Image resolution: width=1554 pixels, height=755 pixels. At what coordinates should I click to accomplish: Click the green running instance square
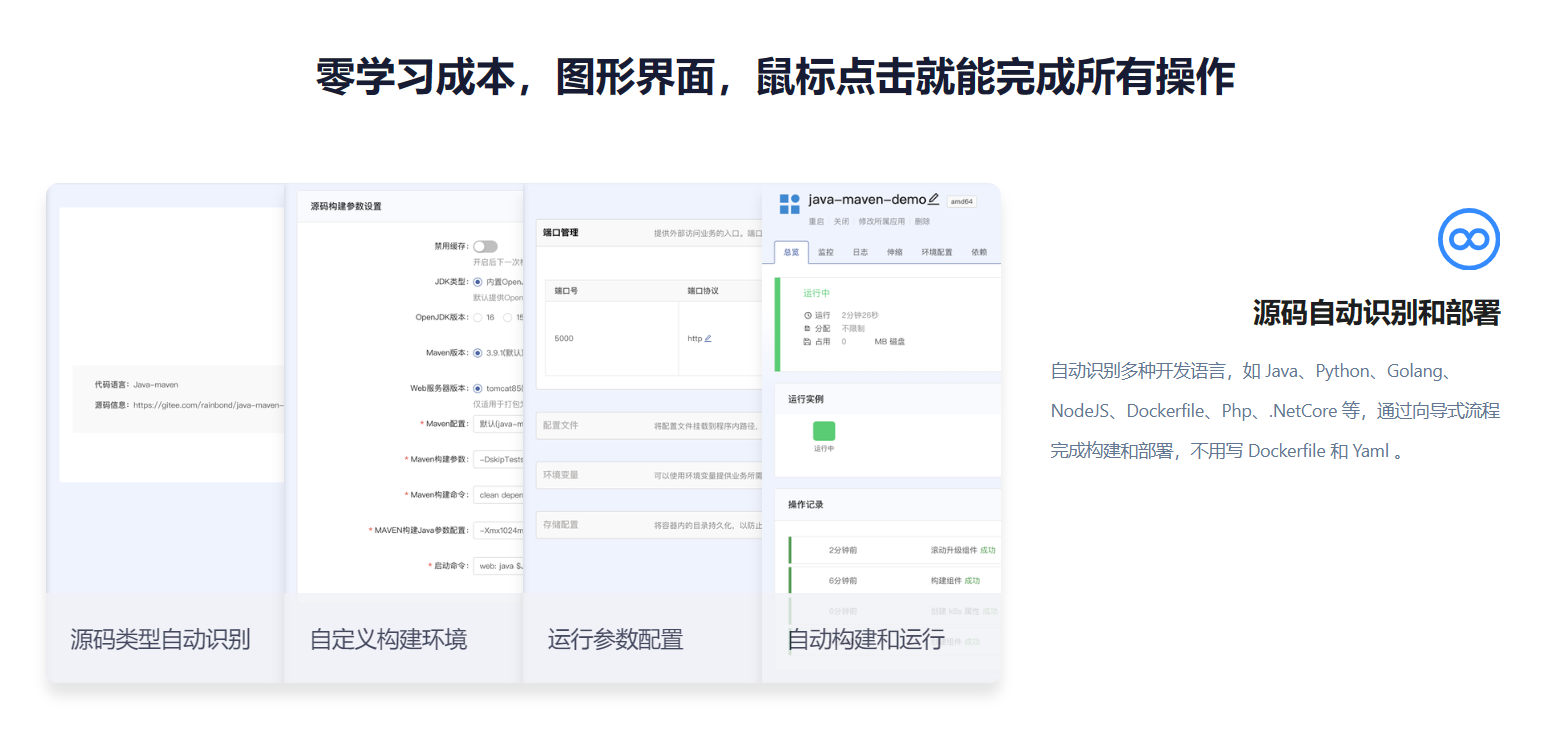click(823, 431)
